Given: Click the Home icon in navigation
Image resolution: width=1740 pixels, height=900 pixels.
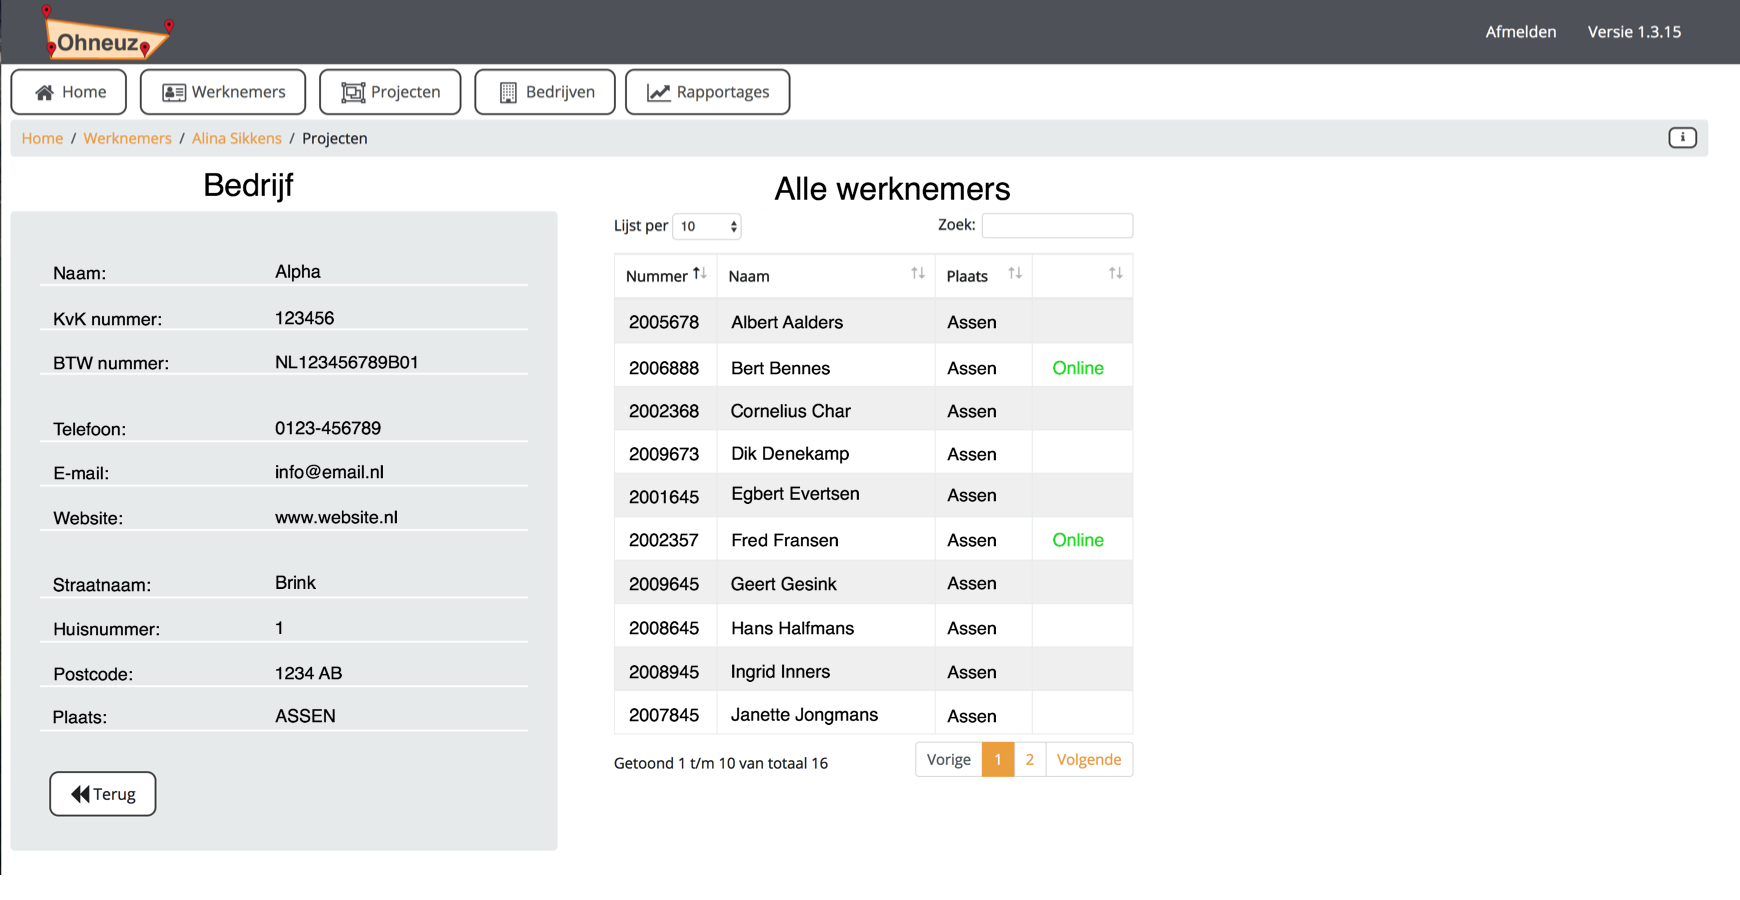Looking at the screenshot, I should coord(44,91).
